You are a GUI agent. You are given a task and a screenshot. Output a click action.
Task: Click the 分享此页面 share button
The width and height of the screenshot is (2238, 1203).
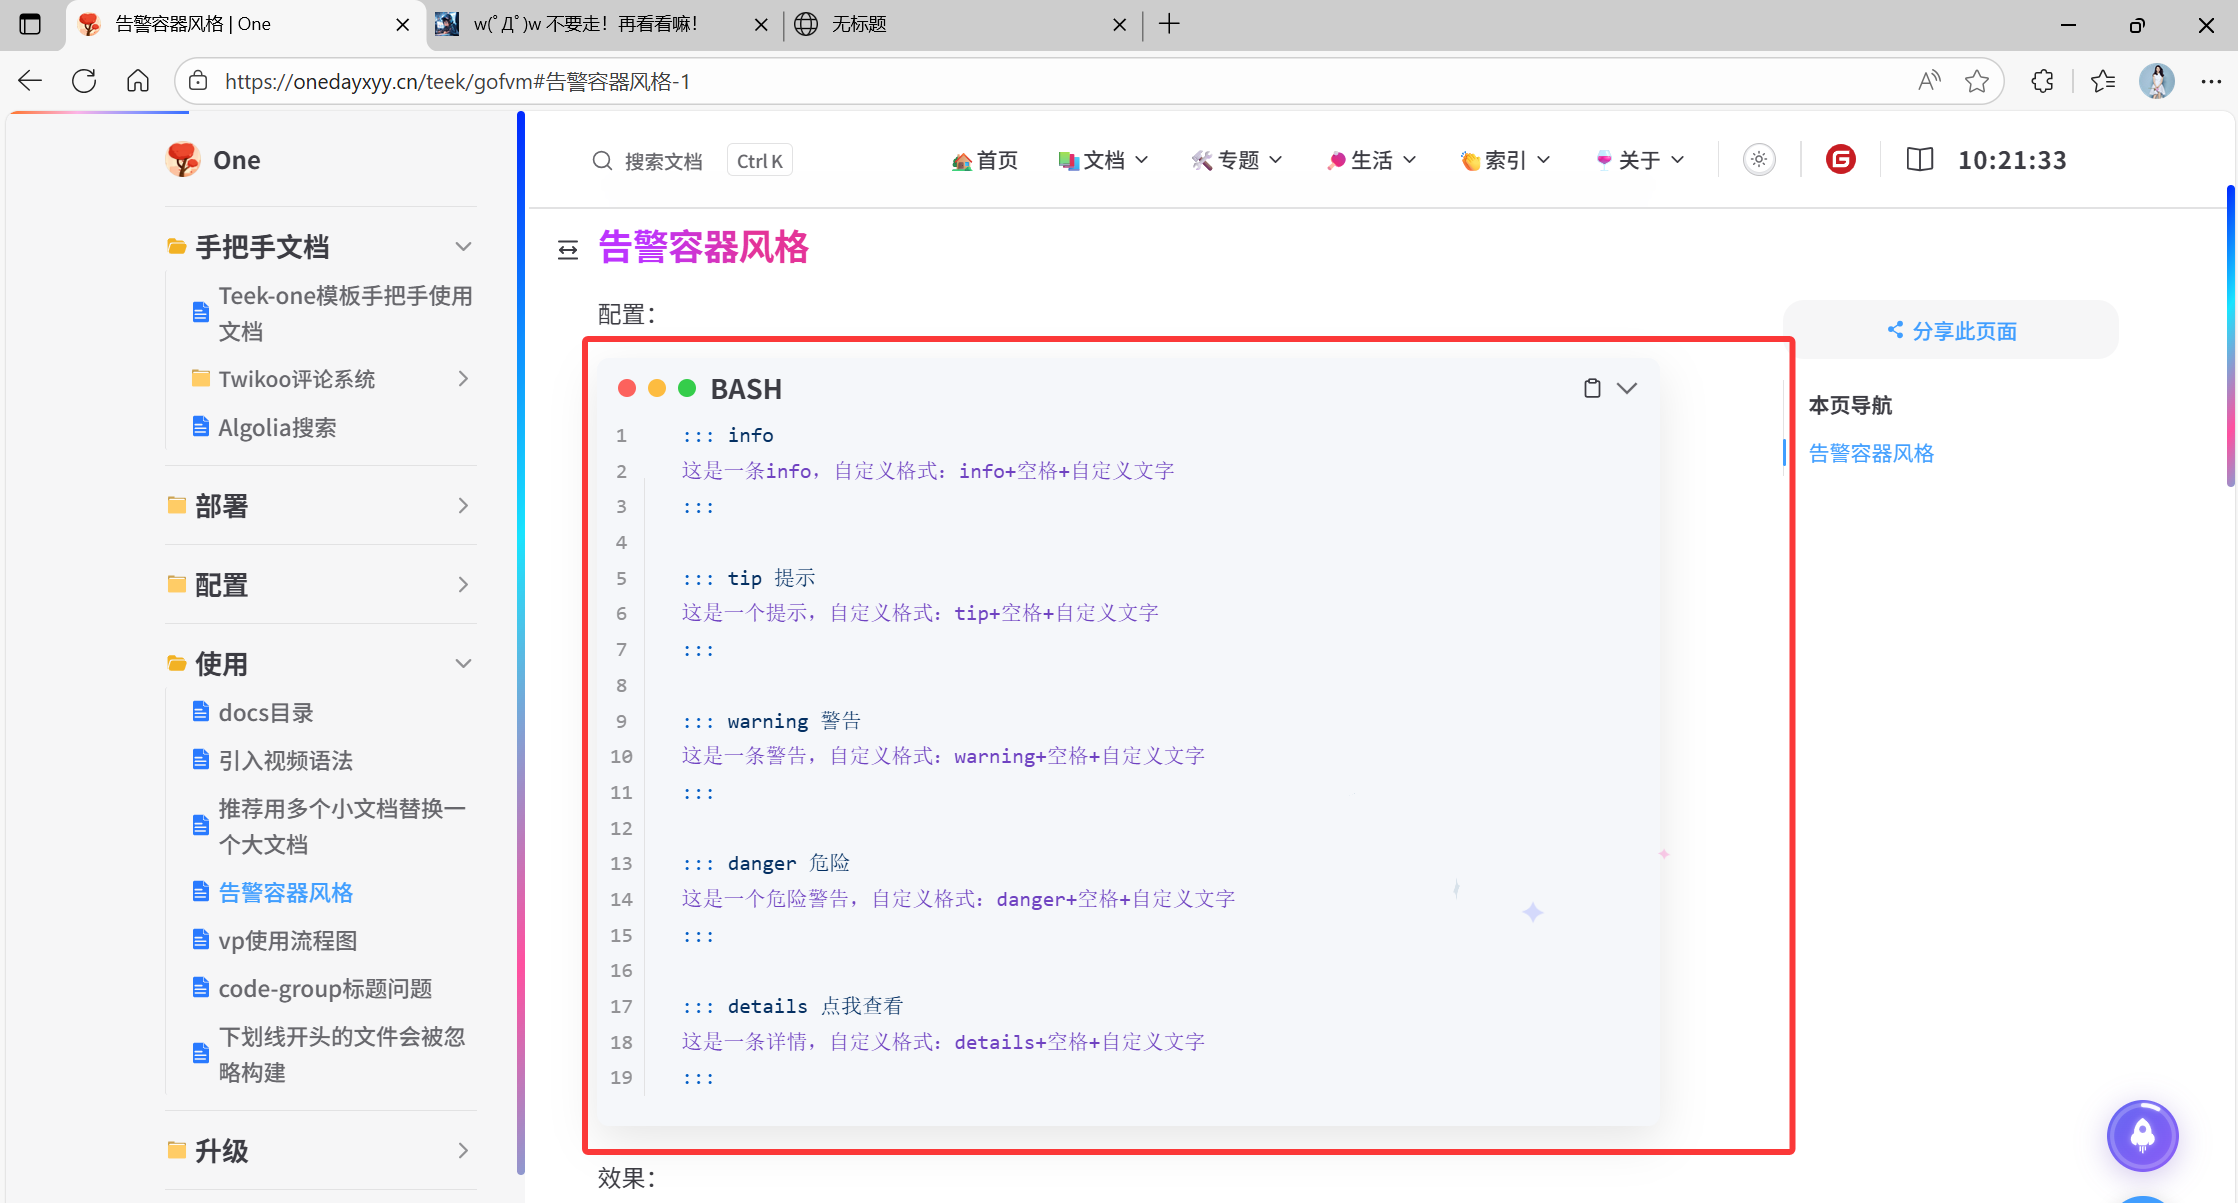1951,331
